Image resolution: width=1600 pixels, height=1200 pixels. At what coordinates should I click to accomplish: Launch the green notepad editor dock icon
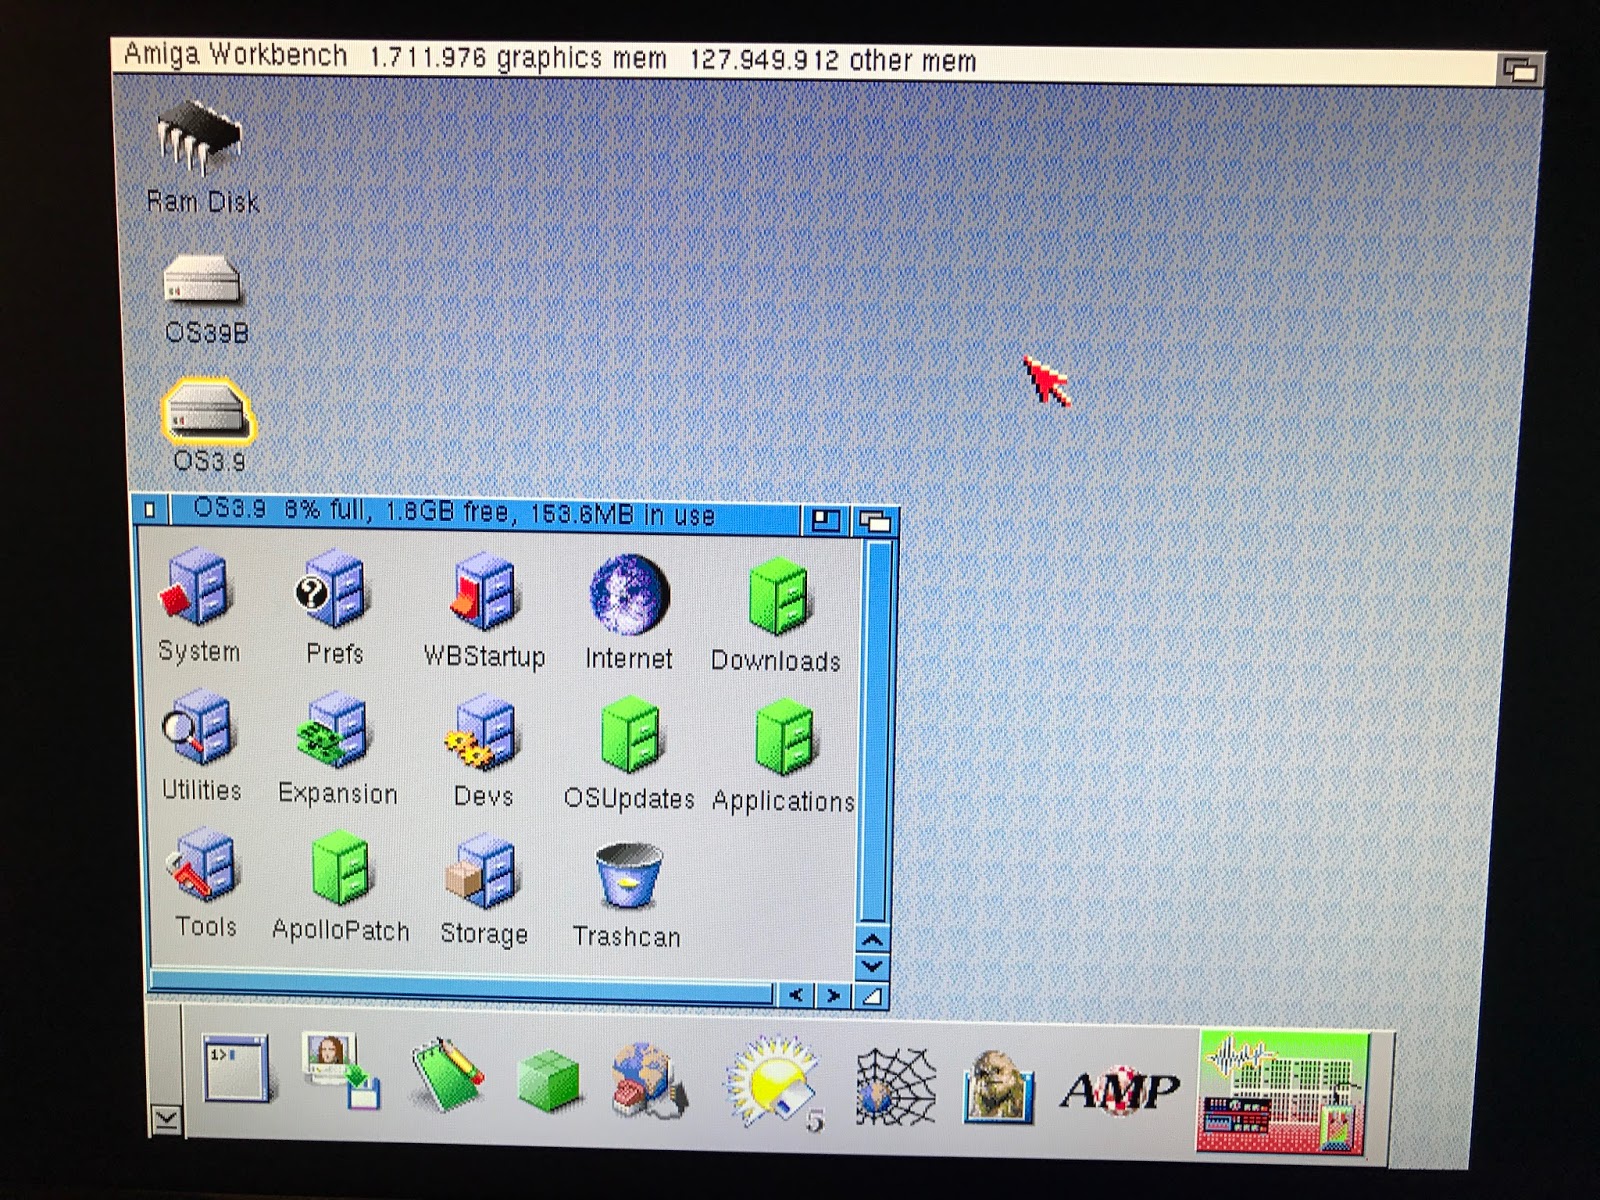coord(447,1074)
